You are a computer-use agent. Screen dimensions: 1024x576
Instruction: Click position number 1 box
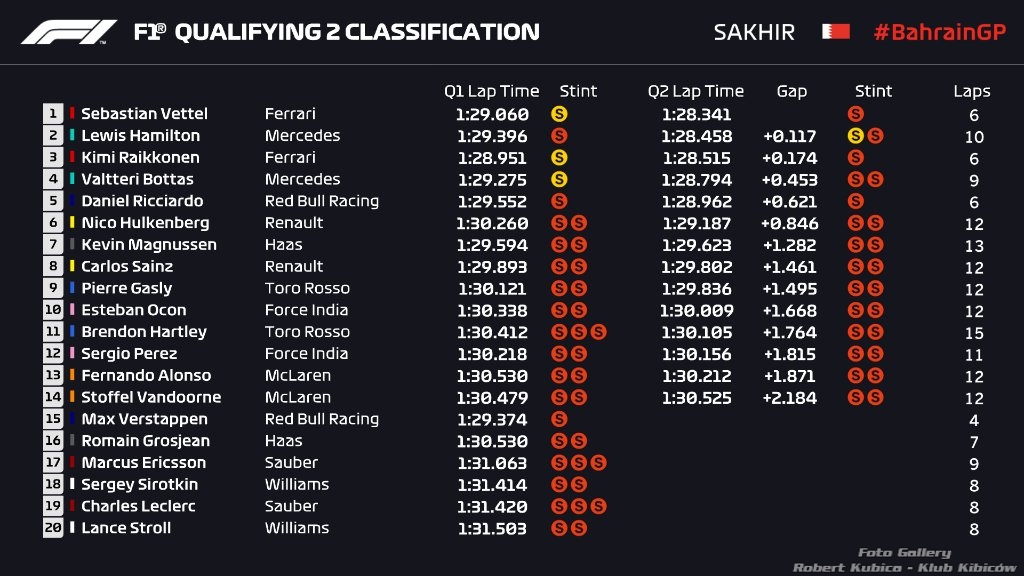[52, 114]
